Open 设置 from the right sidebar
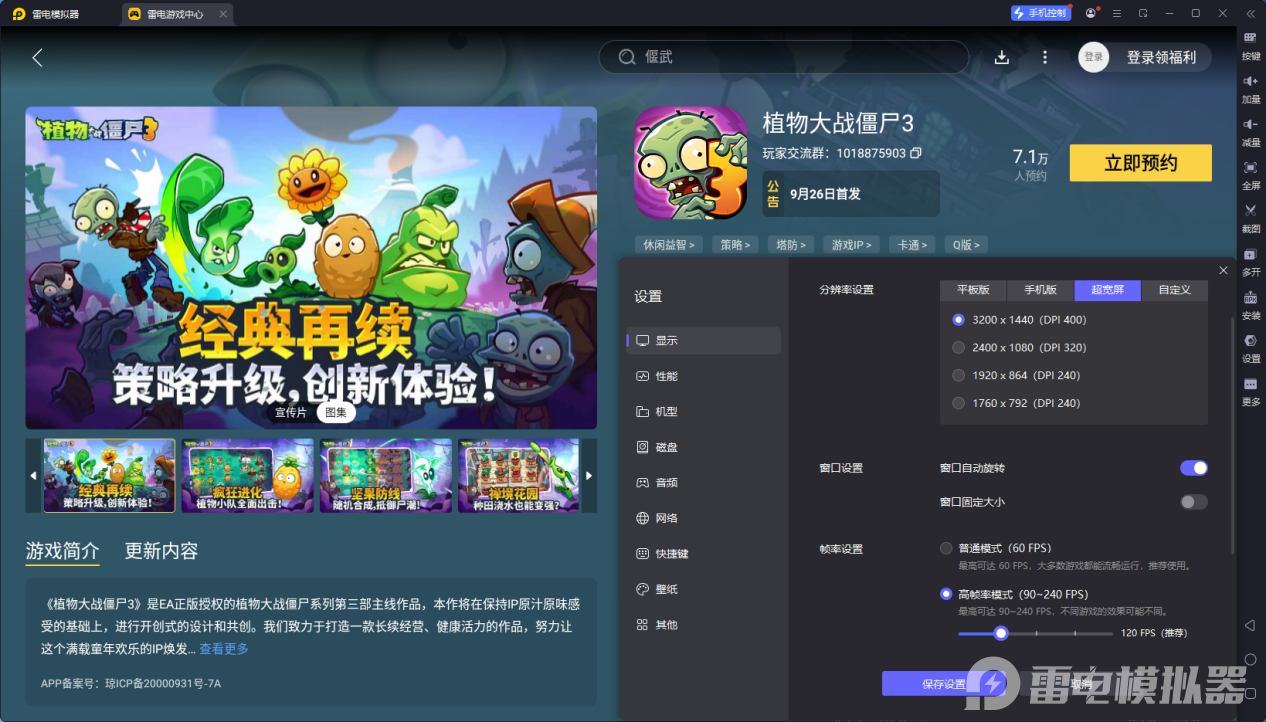 [1250, 340]
